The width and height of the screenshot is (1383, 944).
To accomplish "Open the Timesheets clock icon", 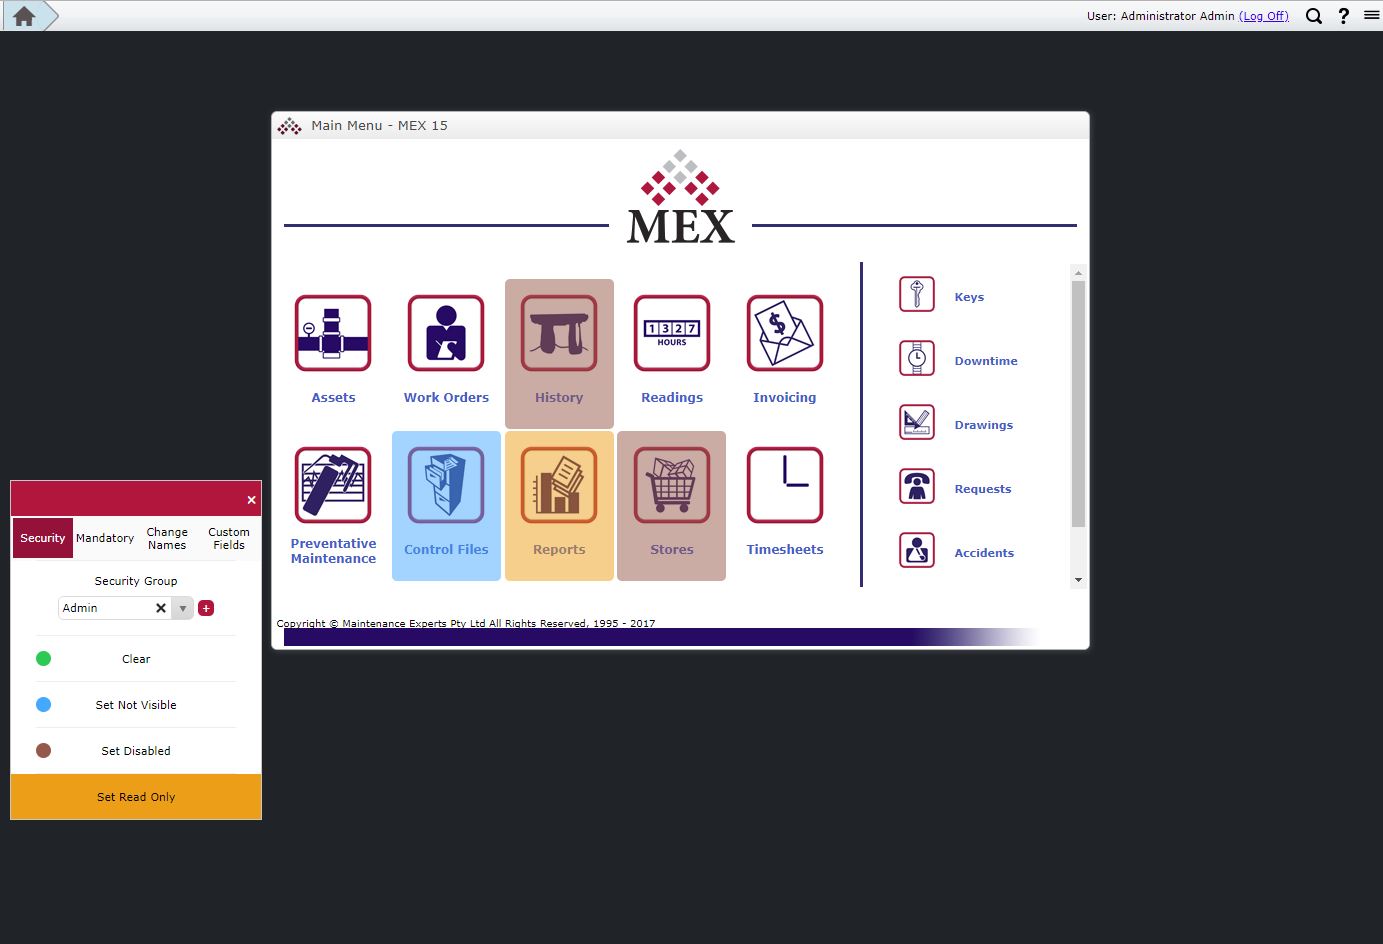I will 785,485.
